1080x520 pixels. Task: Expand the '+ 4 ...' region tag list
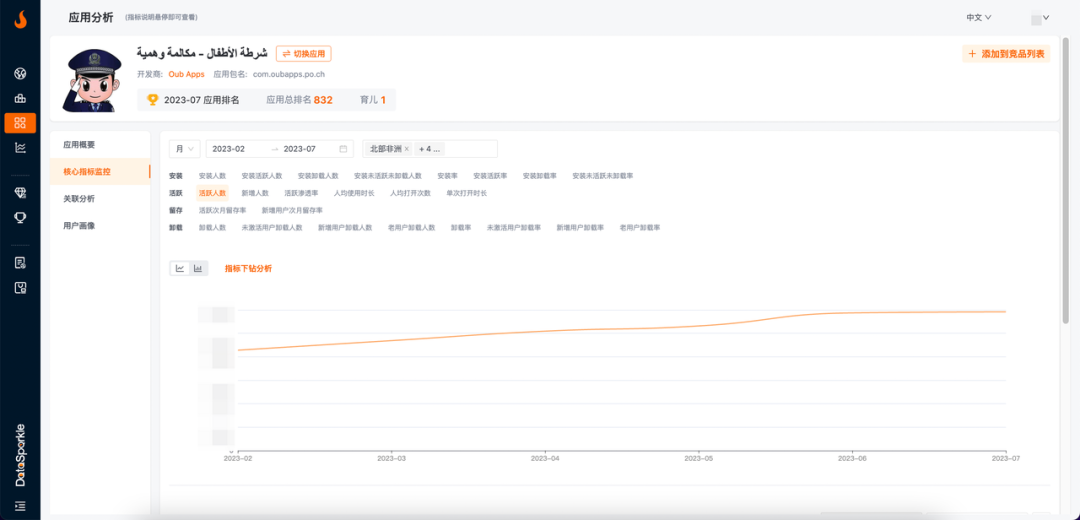click(x=429, y=149)
